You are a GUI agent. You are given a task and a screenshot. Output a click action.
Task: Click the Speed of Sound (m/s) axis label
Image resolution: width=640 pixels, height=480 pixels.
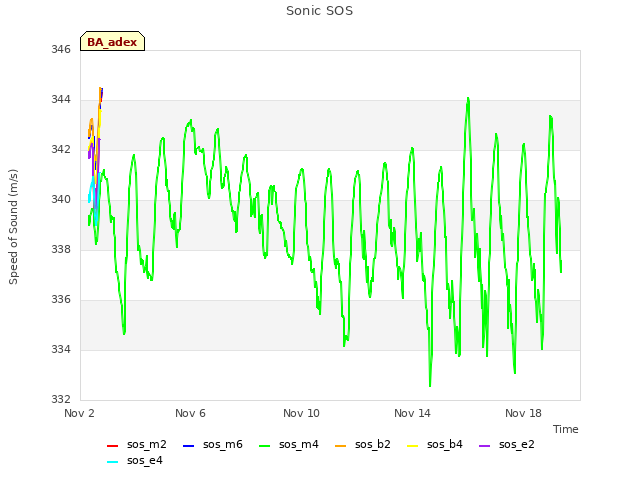point(13,227)
